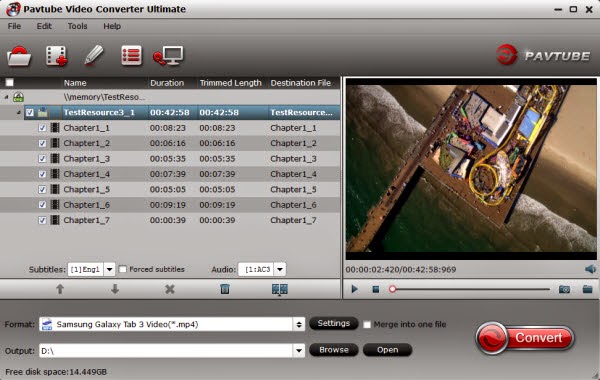Click the film icon of Chapter1_7

coord(55,220)
